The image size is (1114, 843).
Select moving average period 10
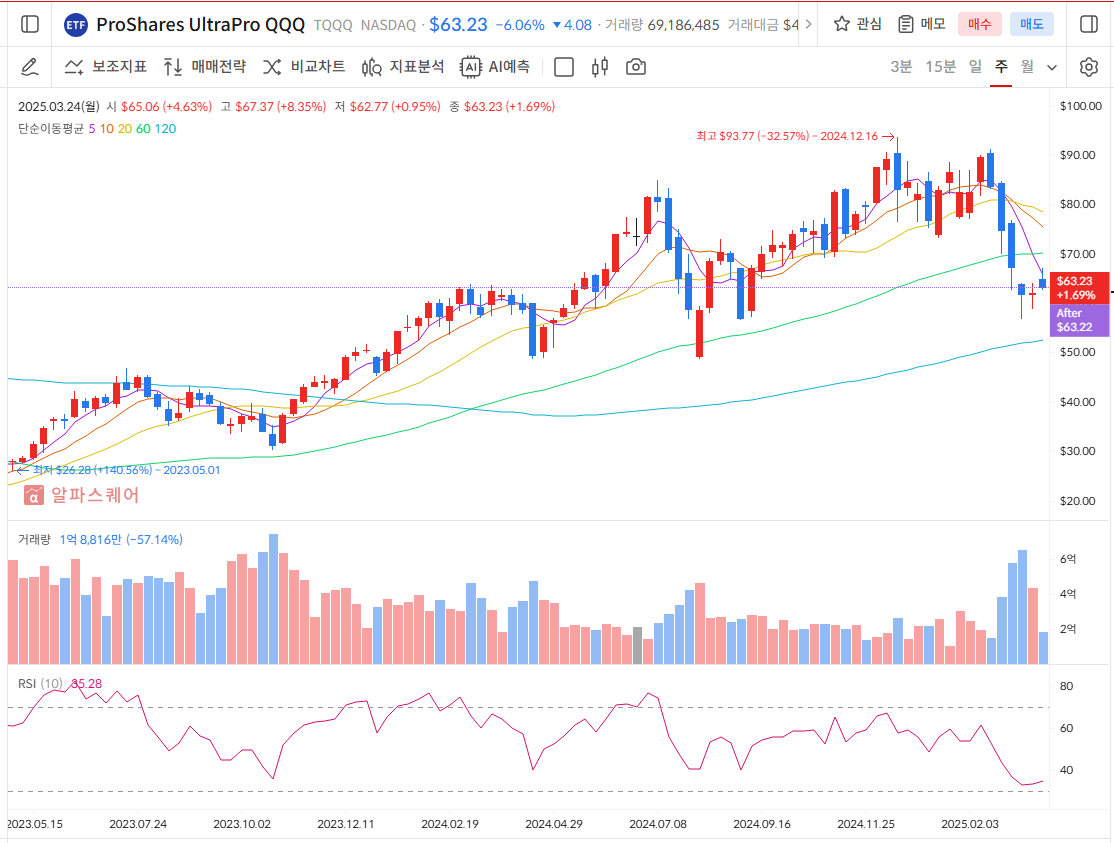[107, 129]
